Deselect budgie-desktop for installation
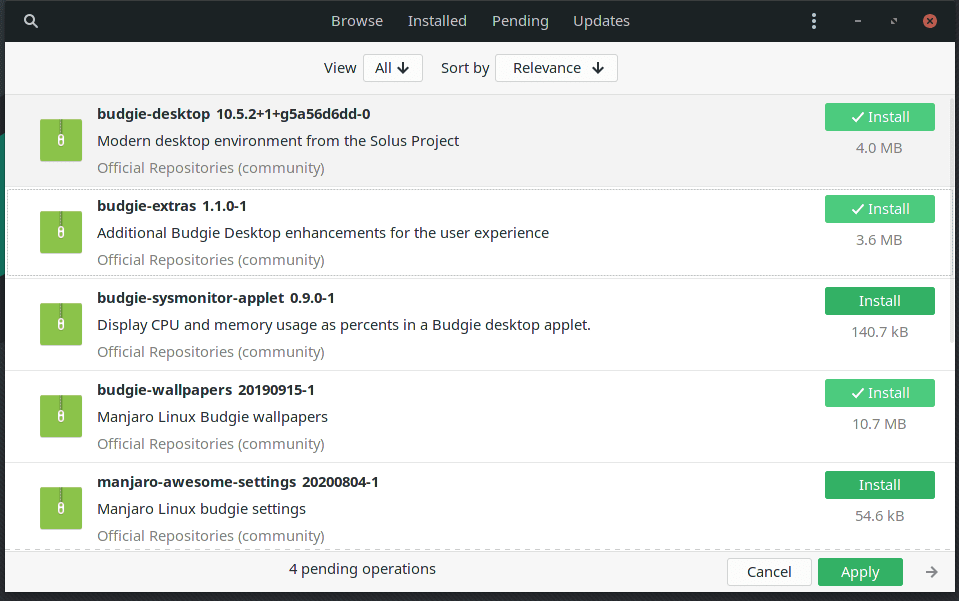This screenshot has width=959, height=601. pyautogui.click(x=879, y=117)
